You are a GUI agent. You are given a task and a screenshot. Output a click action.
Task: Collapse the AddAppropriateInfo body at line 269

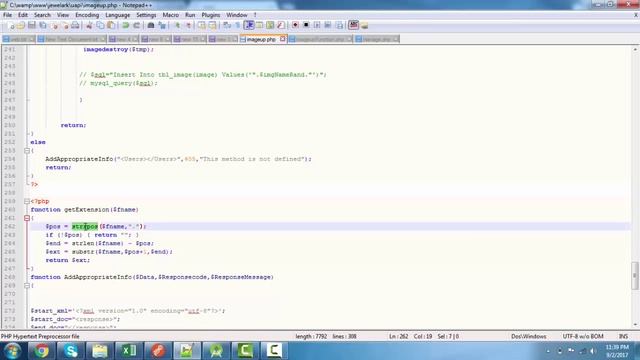(27, 285)
